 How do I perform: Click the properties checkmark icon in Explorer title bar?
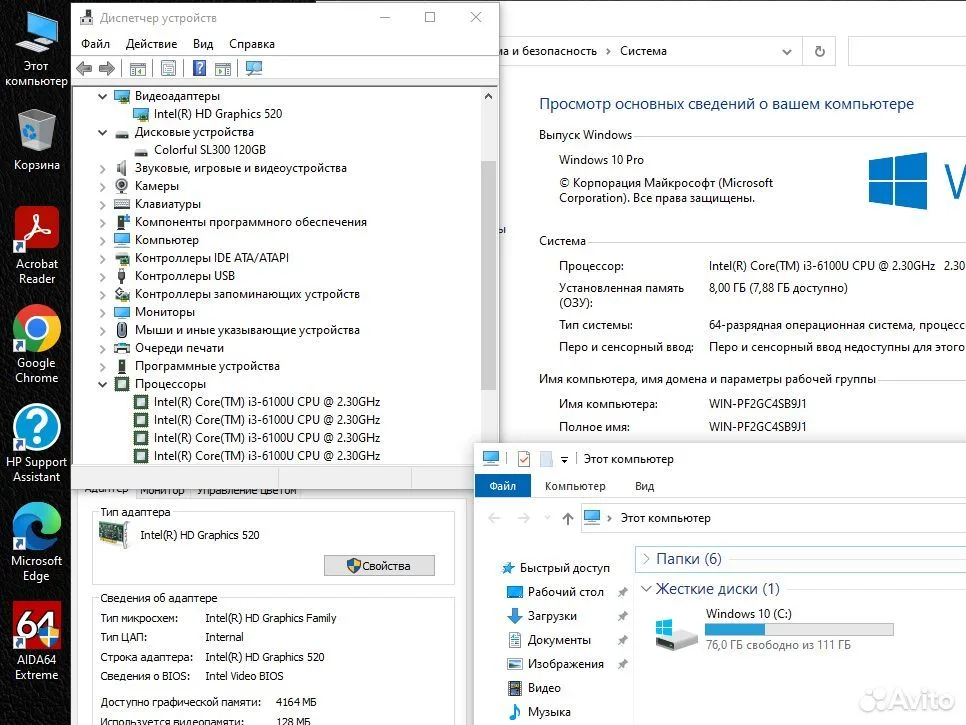pyautogui.click(x=524, y=458)
